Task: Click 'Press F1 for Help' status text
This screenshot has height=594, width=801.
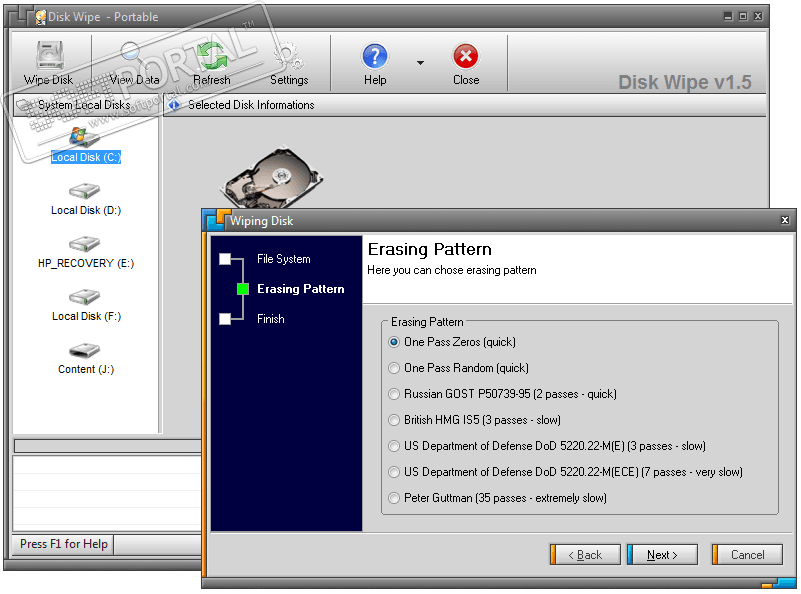Action: [63, 544]
